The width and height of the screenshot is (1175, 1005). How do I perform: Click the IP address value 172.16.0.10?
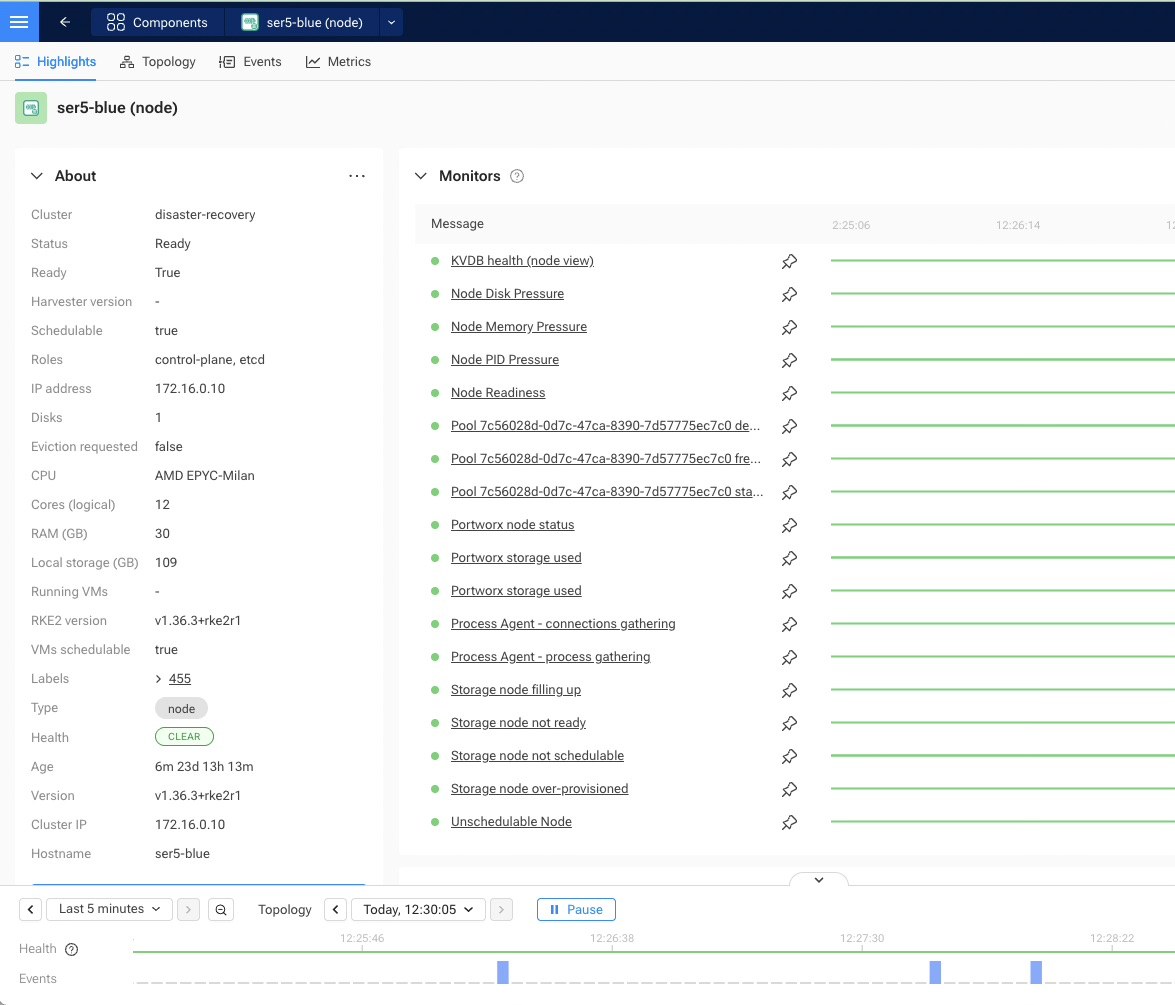[x=190, y=388]
